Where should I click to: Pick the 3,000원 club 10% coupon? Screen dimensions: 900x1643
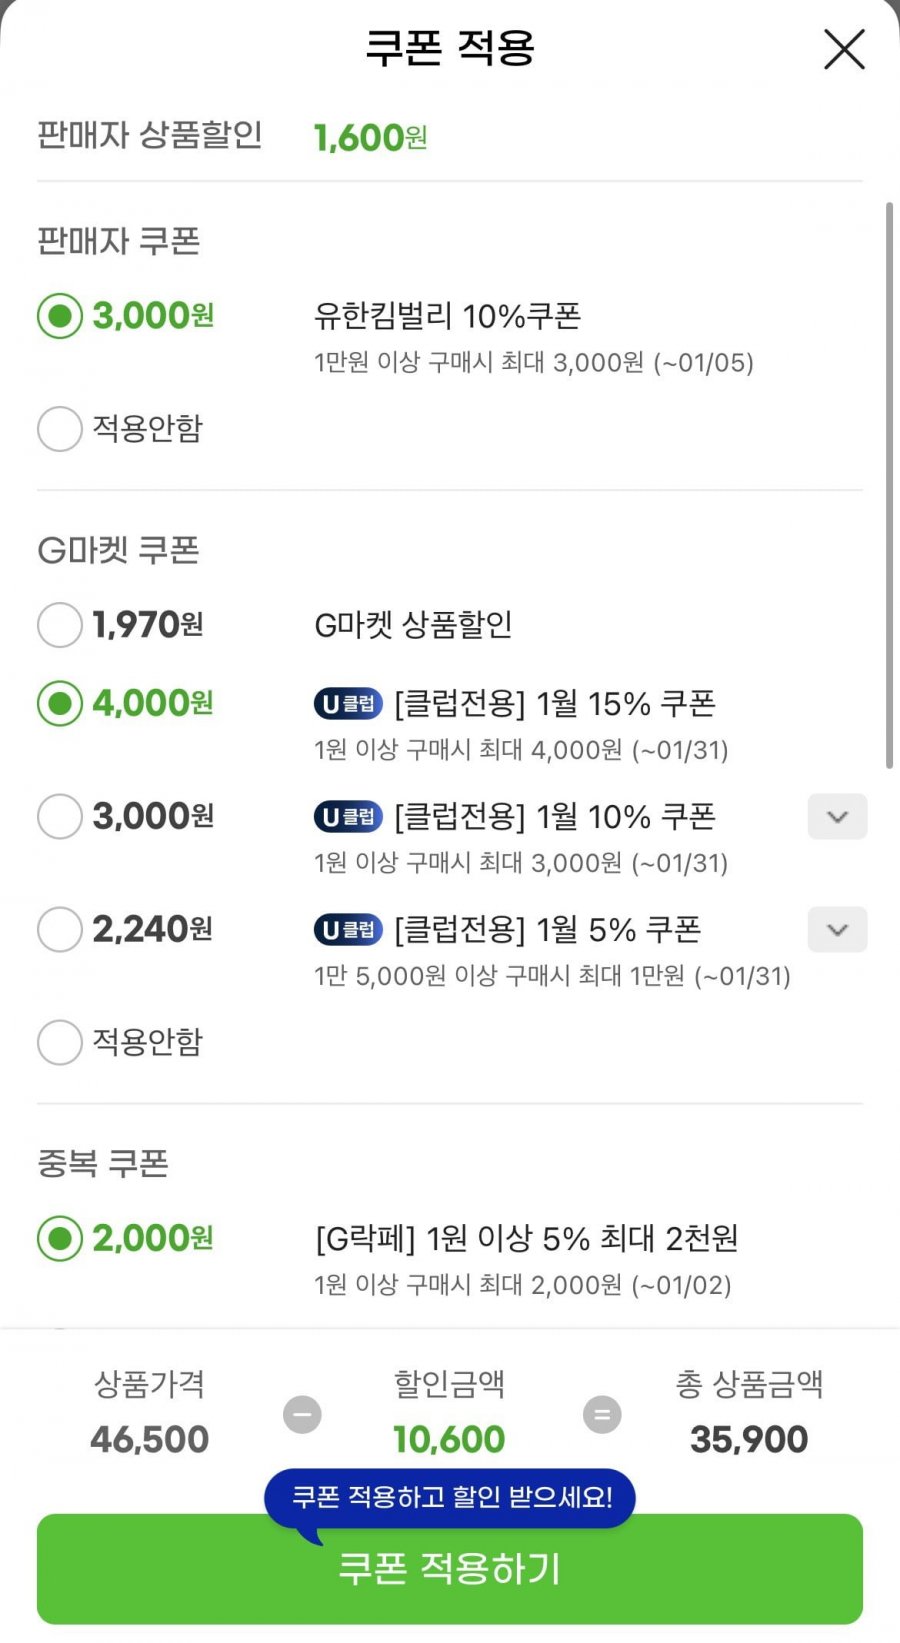tap(60, 817)
